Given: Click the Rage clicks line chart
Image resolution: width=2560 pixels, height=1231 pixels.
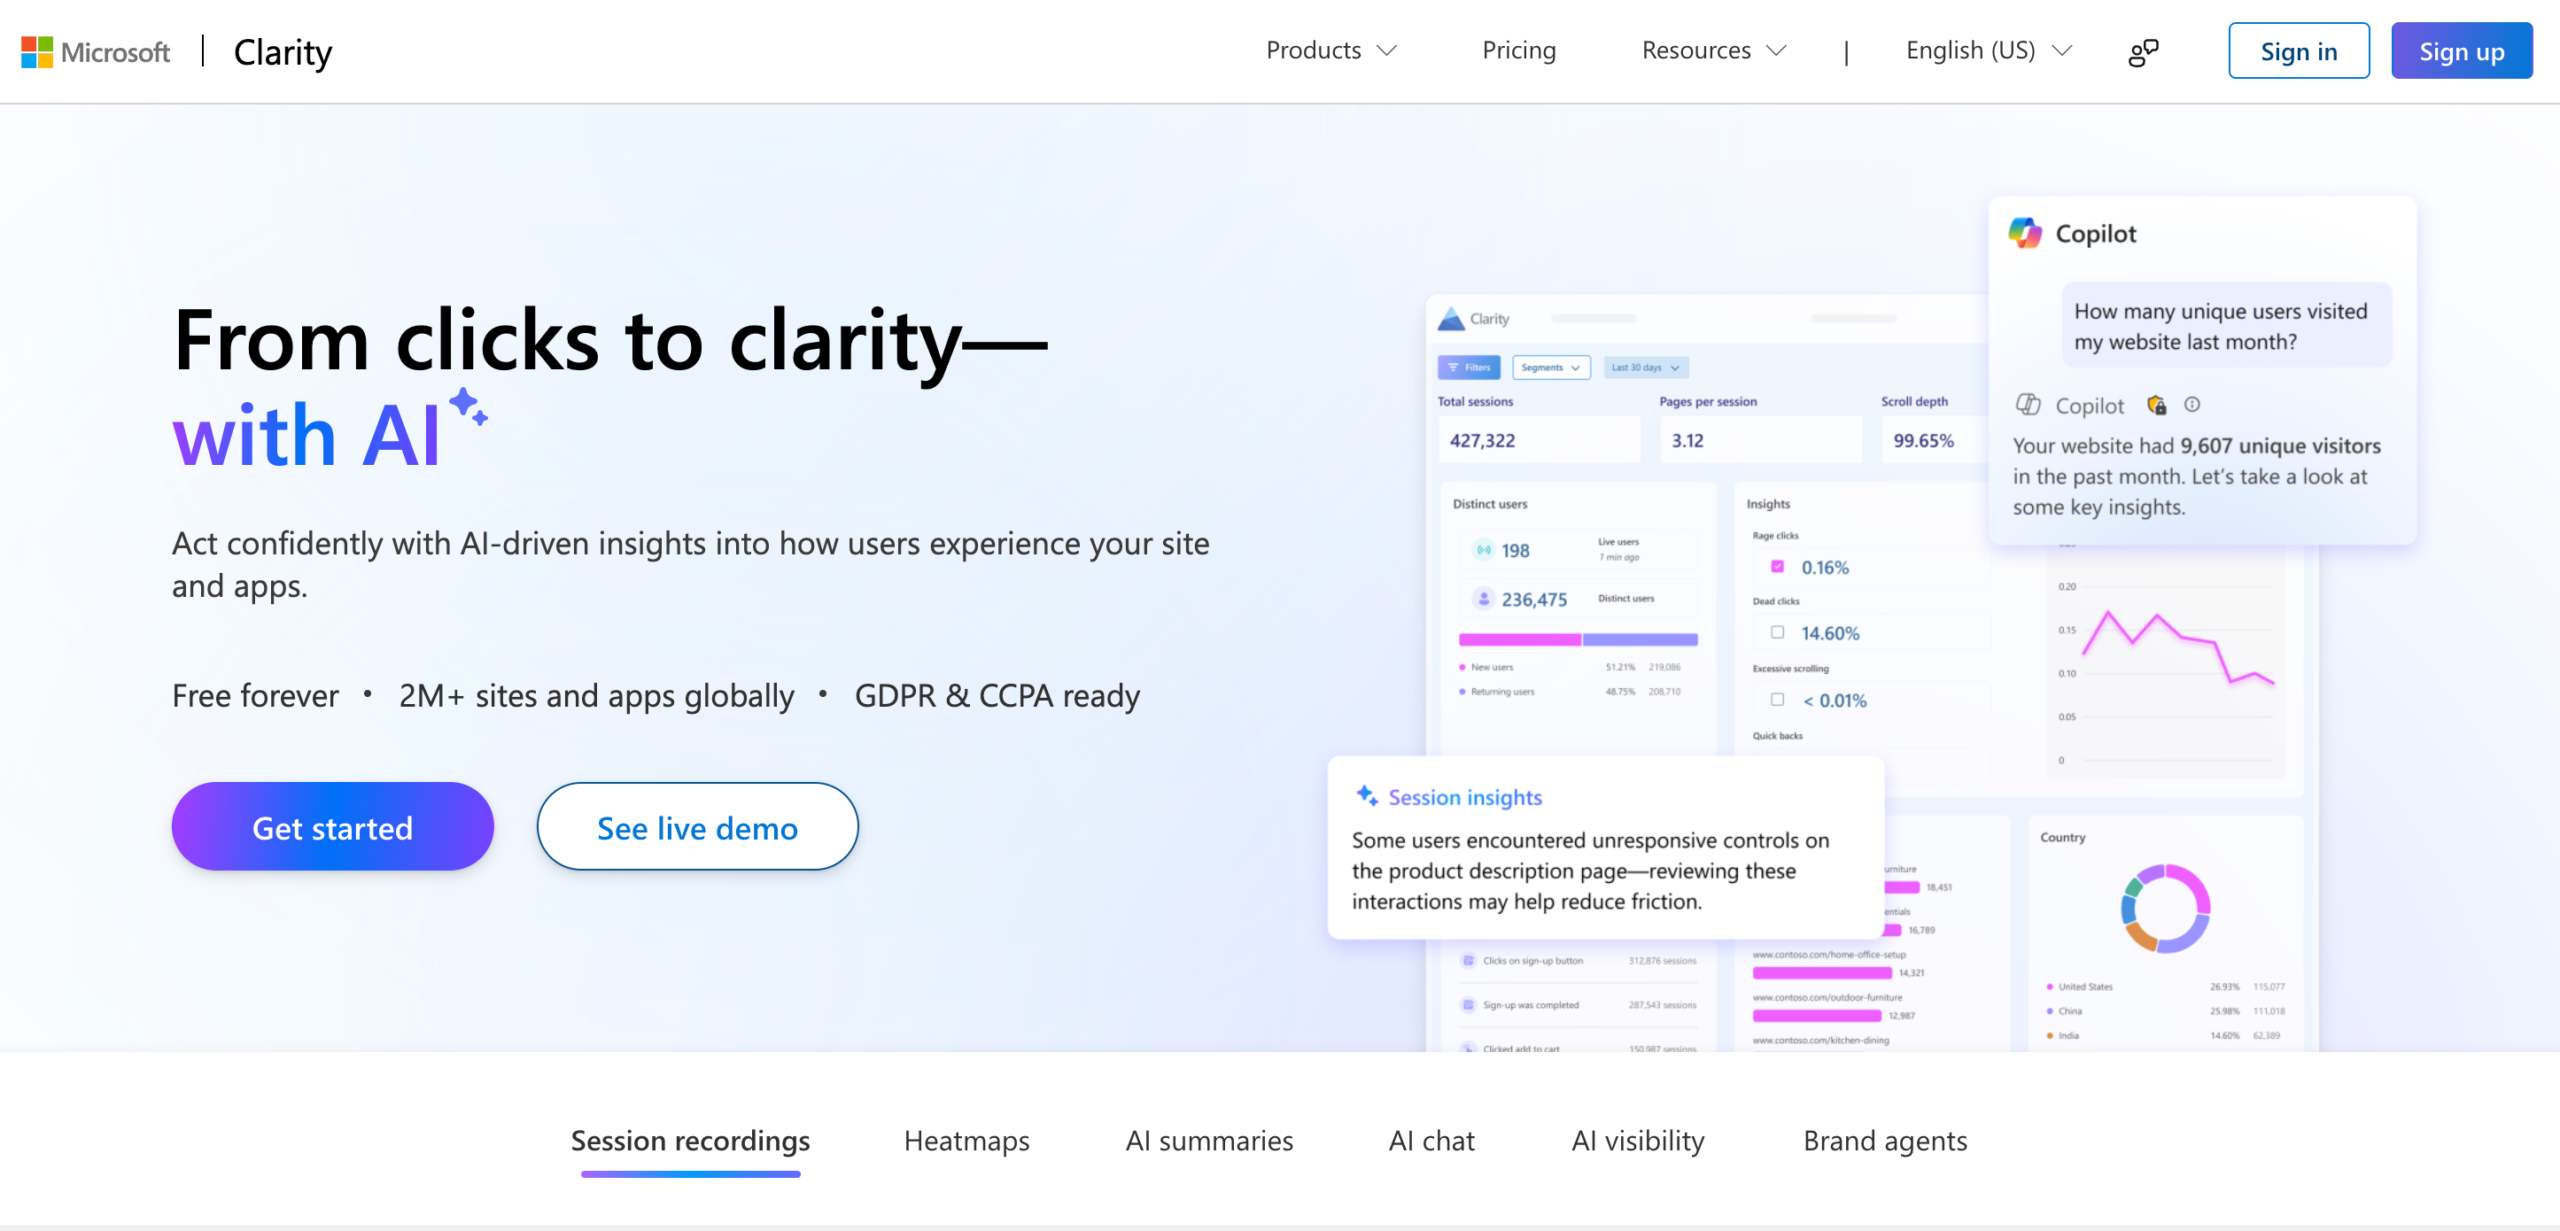Looking at the screenshot, I should 2178,648.
